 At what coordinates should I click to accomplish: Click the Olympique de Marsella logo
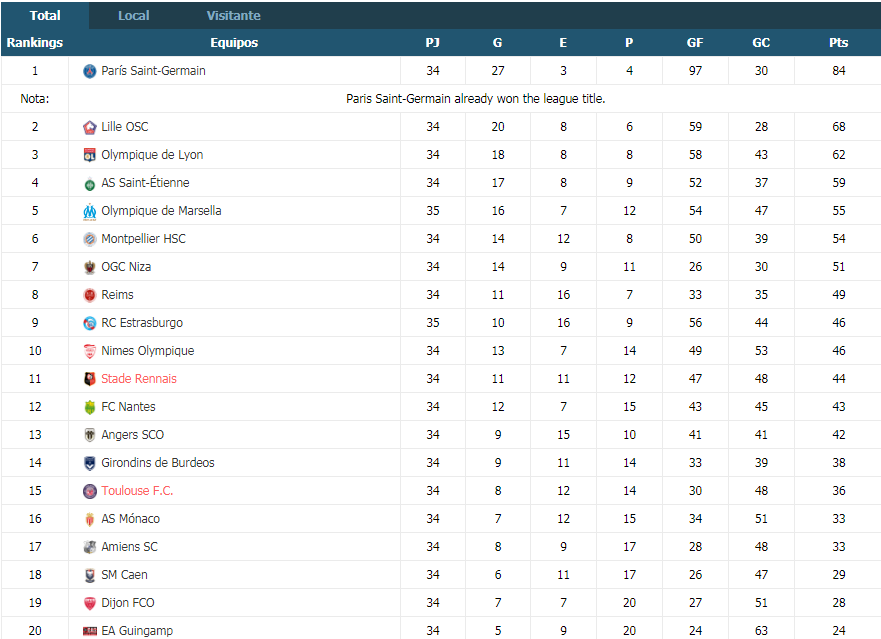pos(89,211)
